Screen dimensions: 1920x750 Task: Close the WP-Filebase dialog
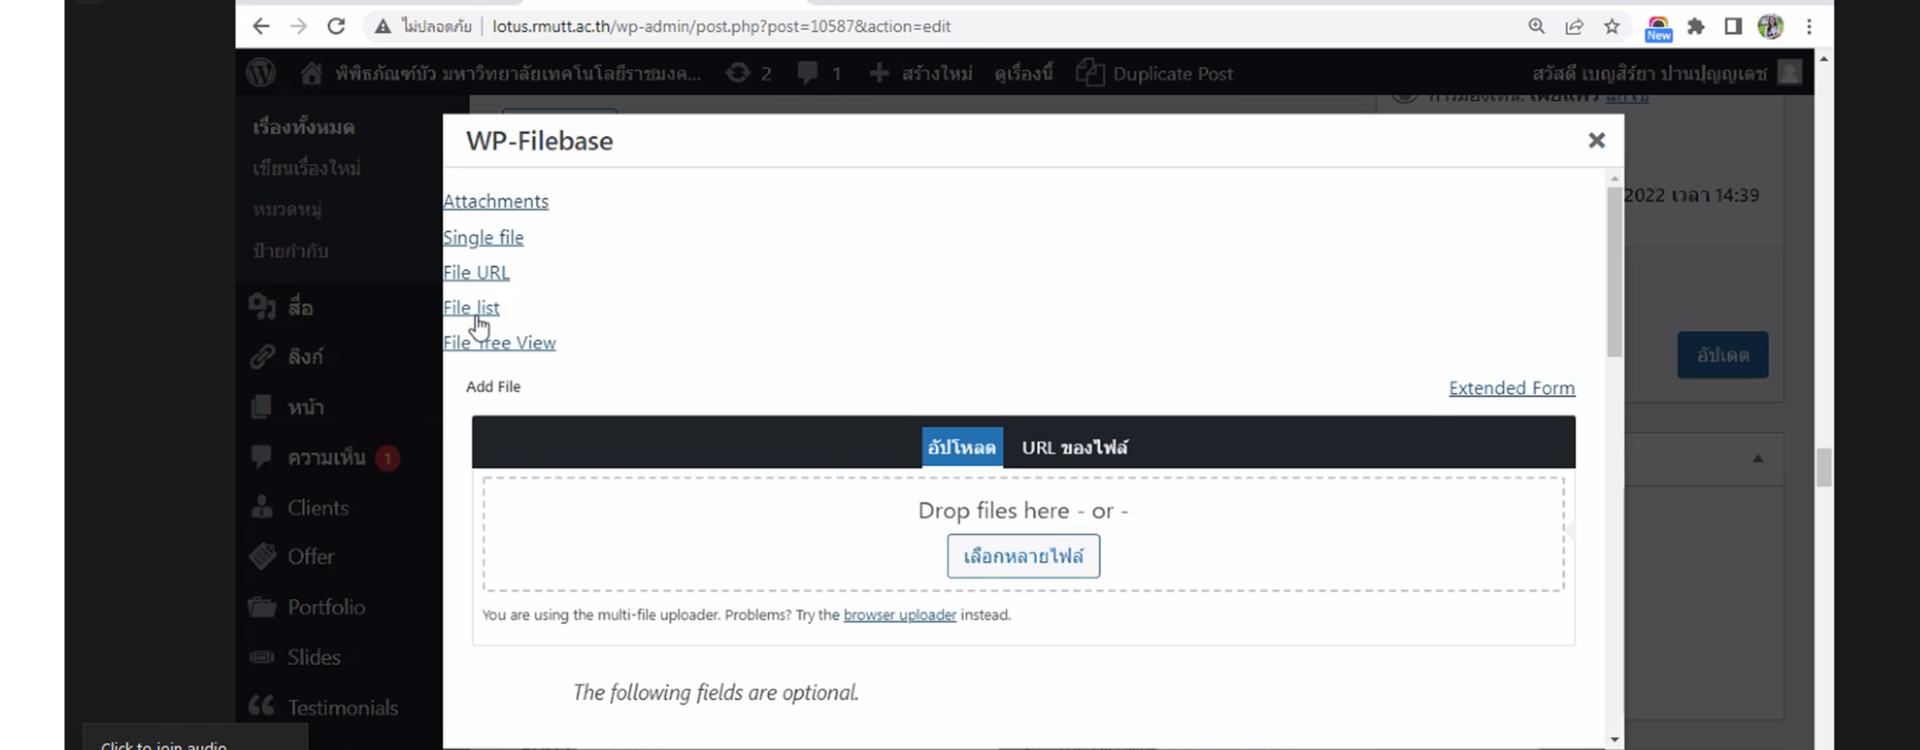(1597, 141)
